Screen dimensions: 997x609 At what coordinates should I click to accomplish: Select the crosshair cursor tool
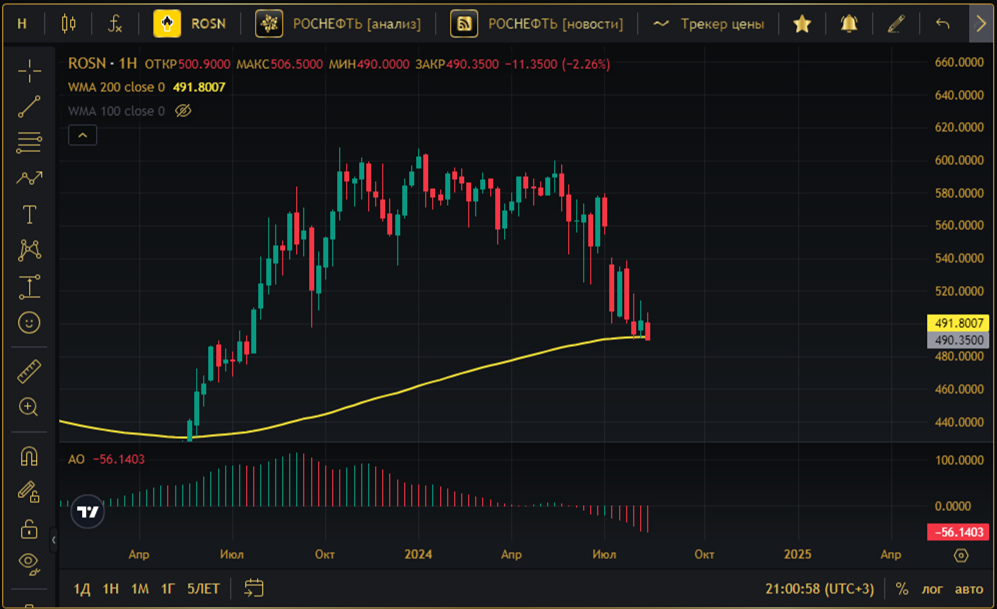tap(29, 71)
